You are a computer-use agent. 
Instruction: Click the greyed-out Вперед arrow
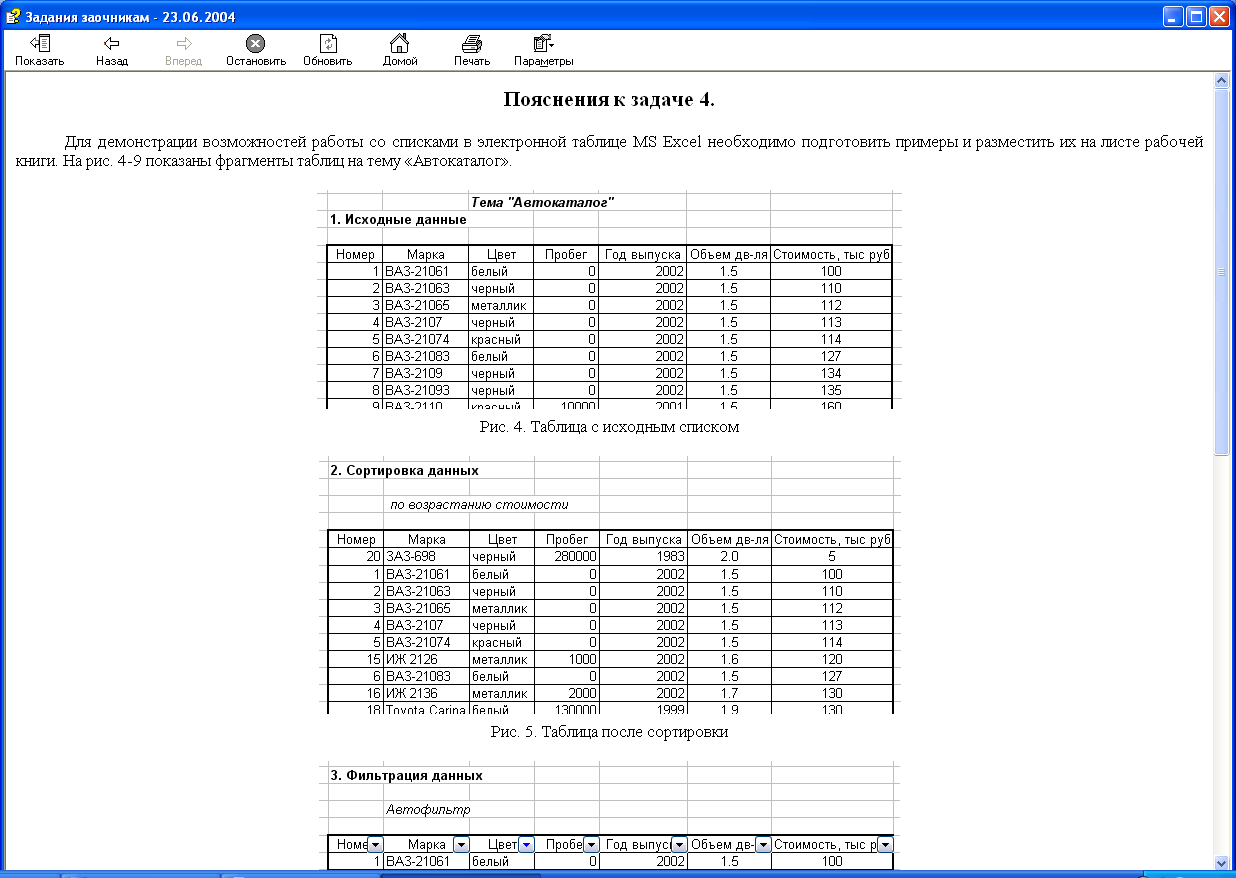(x=183, y=50)
